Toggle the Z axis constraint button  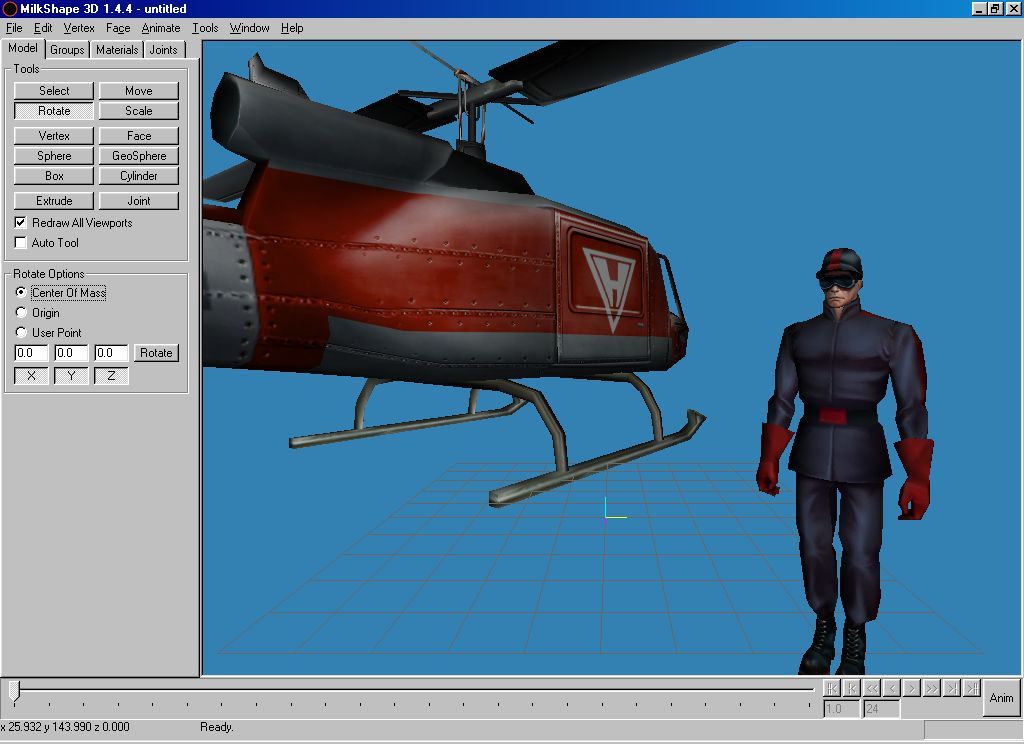111,376
